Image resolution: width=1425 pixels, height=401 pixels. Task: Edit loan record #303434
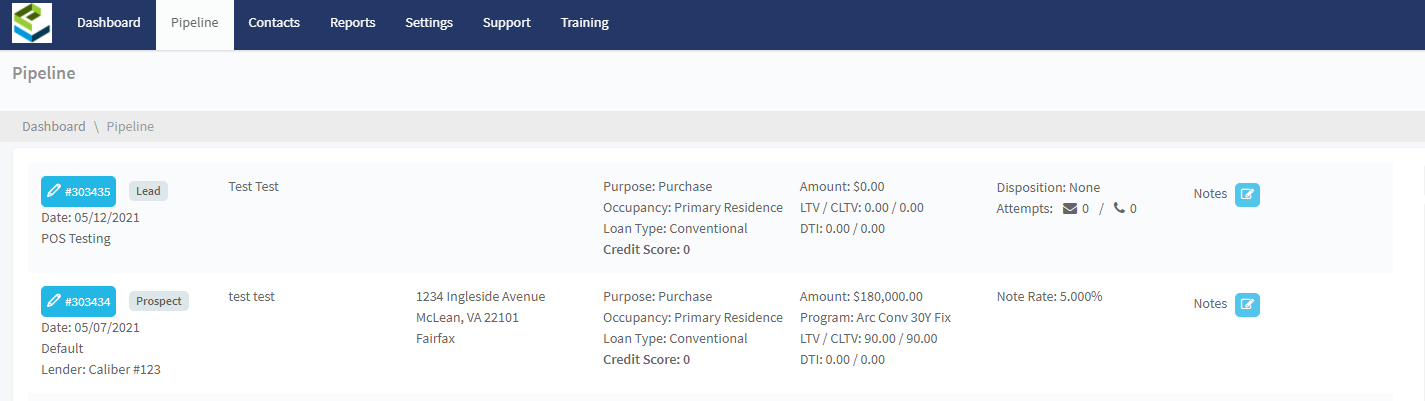(x=78, y=301)
